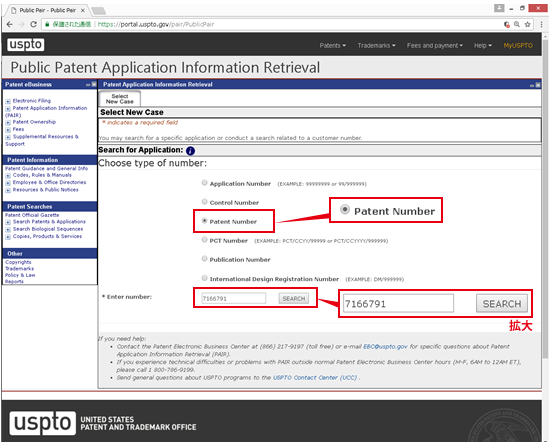Open MyUSPTO in the top navigation
550x442 pixels.
(518, 46)
